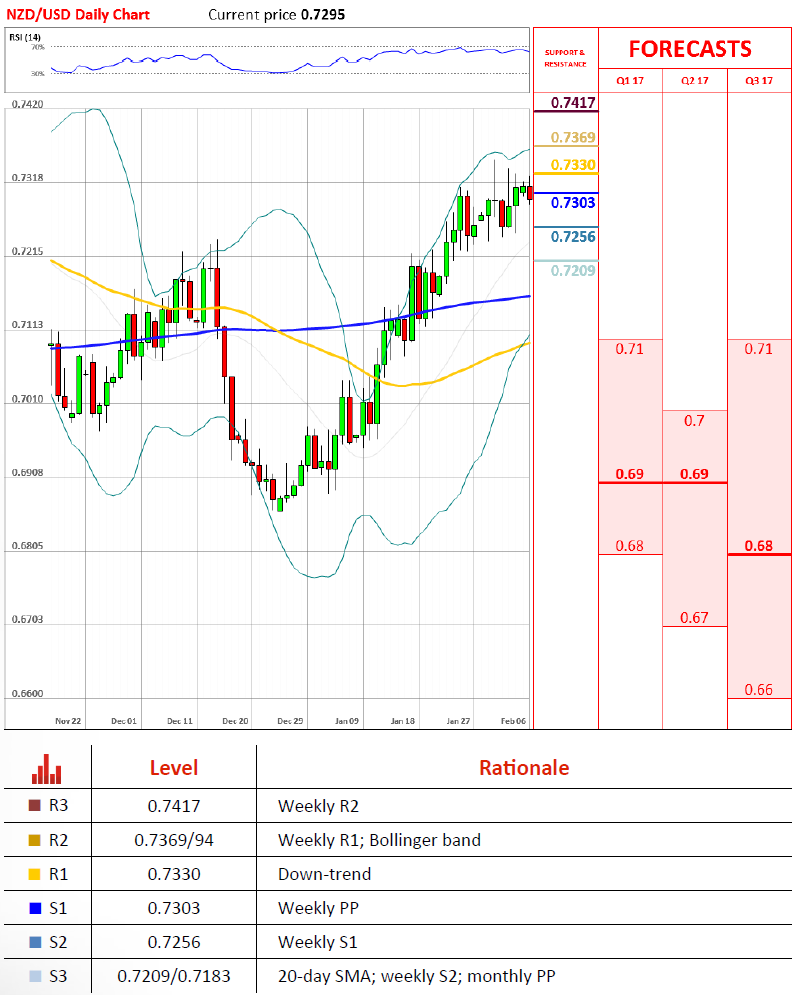Viewport: 798px width, 995px height.
Task: Click the Jan 18 date axis label
Action: (402, 721)
